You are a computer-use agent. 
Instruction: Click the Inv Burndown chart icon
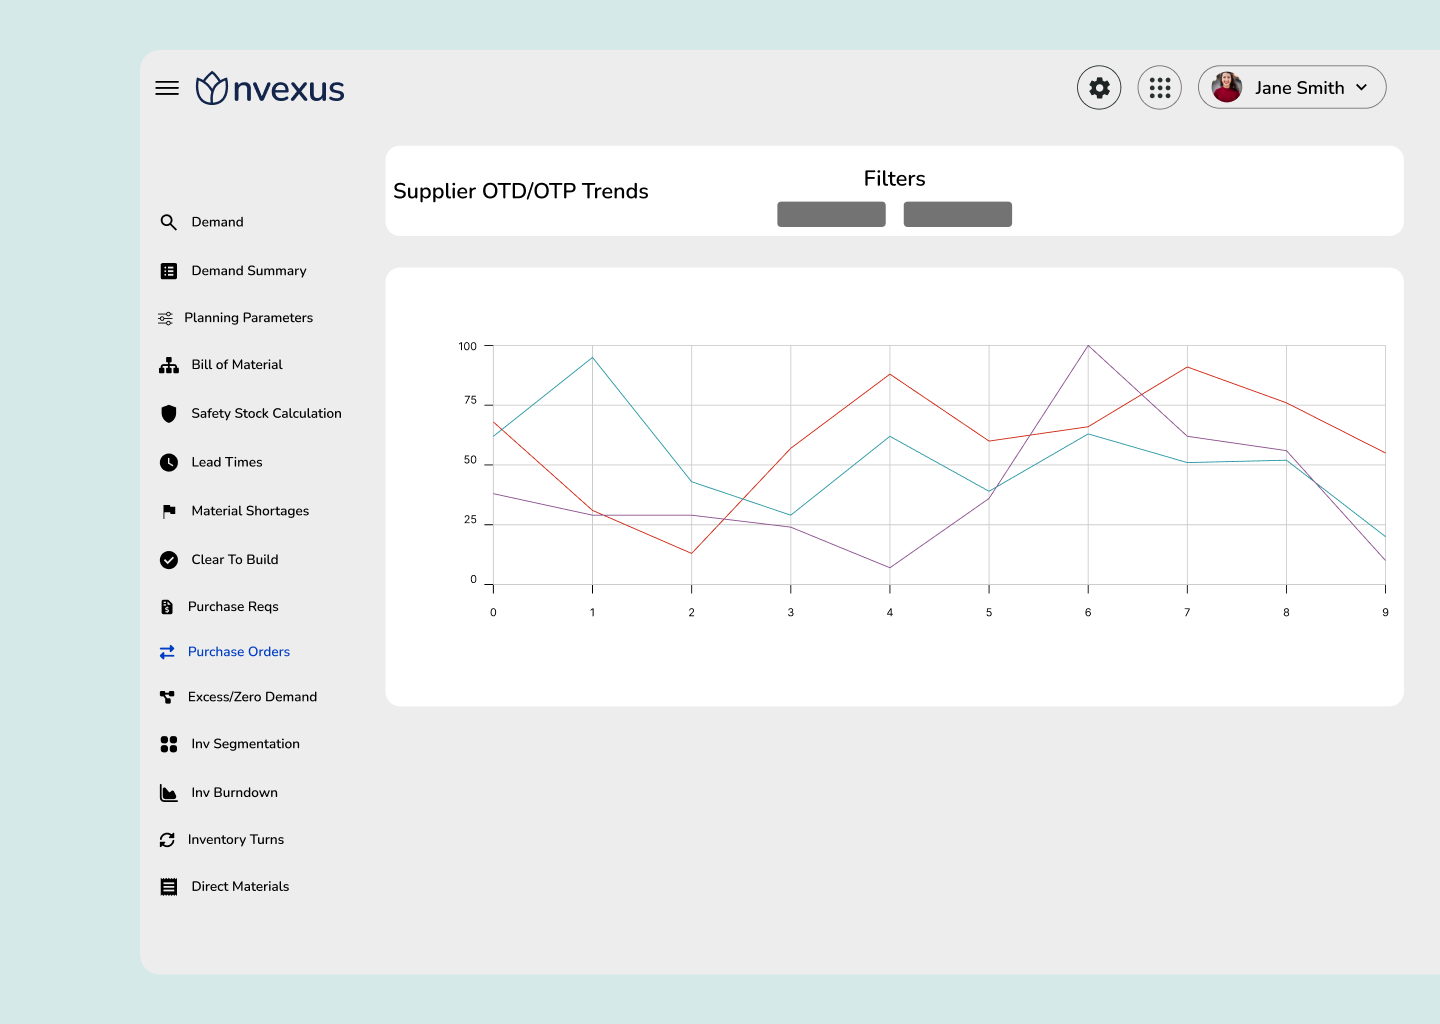point(169,793)
